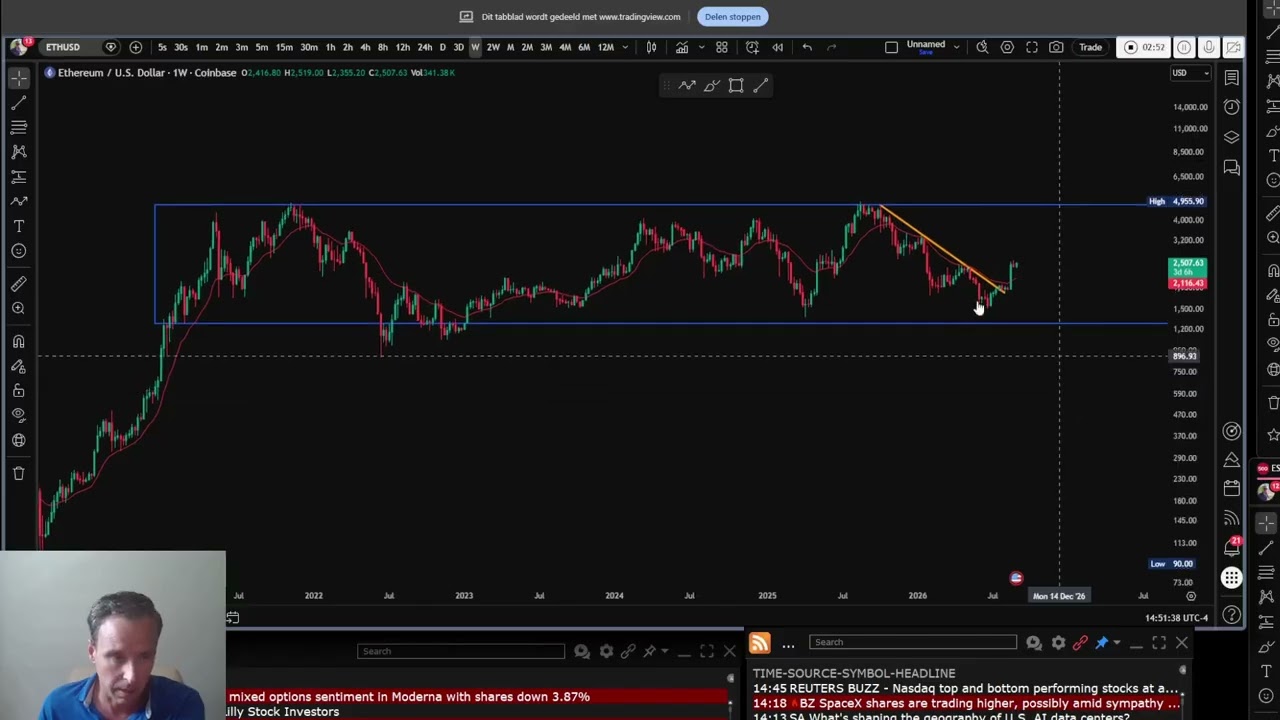Pause the screen recording
This screenshot has width=1280, height=720.
pos(1184,47)
